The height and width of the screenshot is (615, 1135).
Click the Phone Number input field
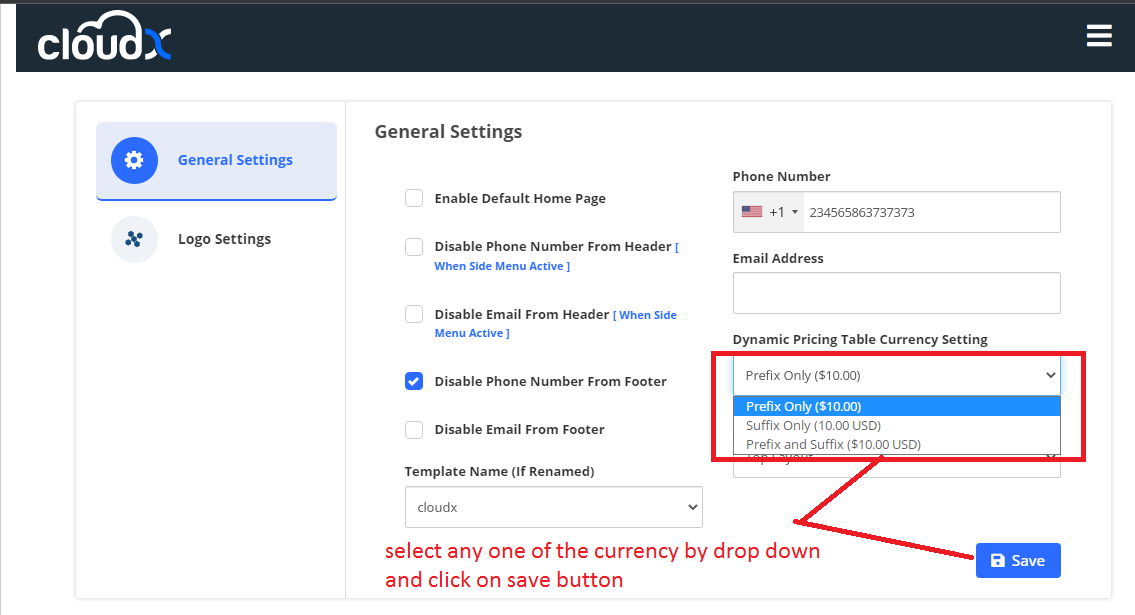930,212
